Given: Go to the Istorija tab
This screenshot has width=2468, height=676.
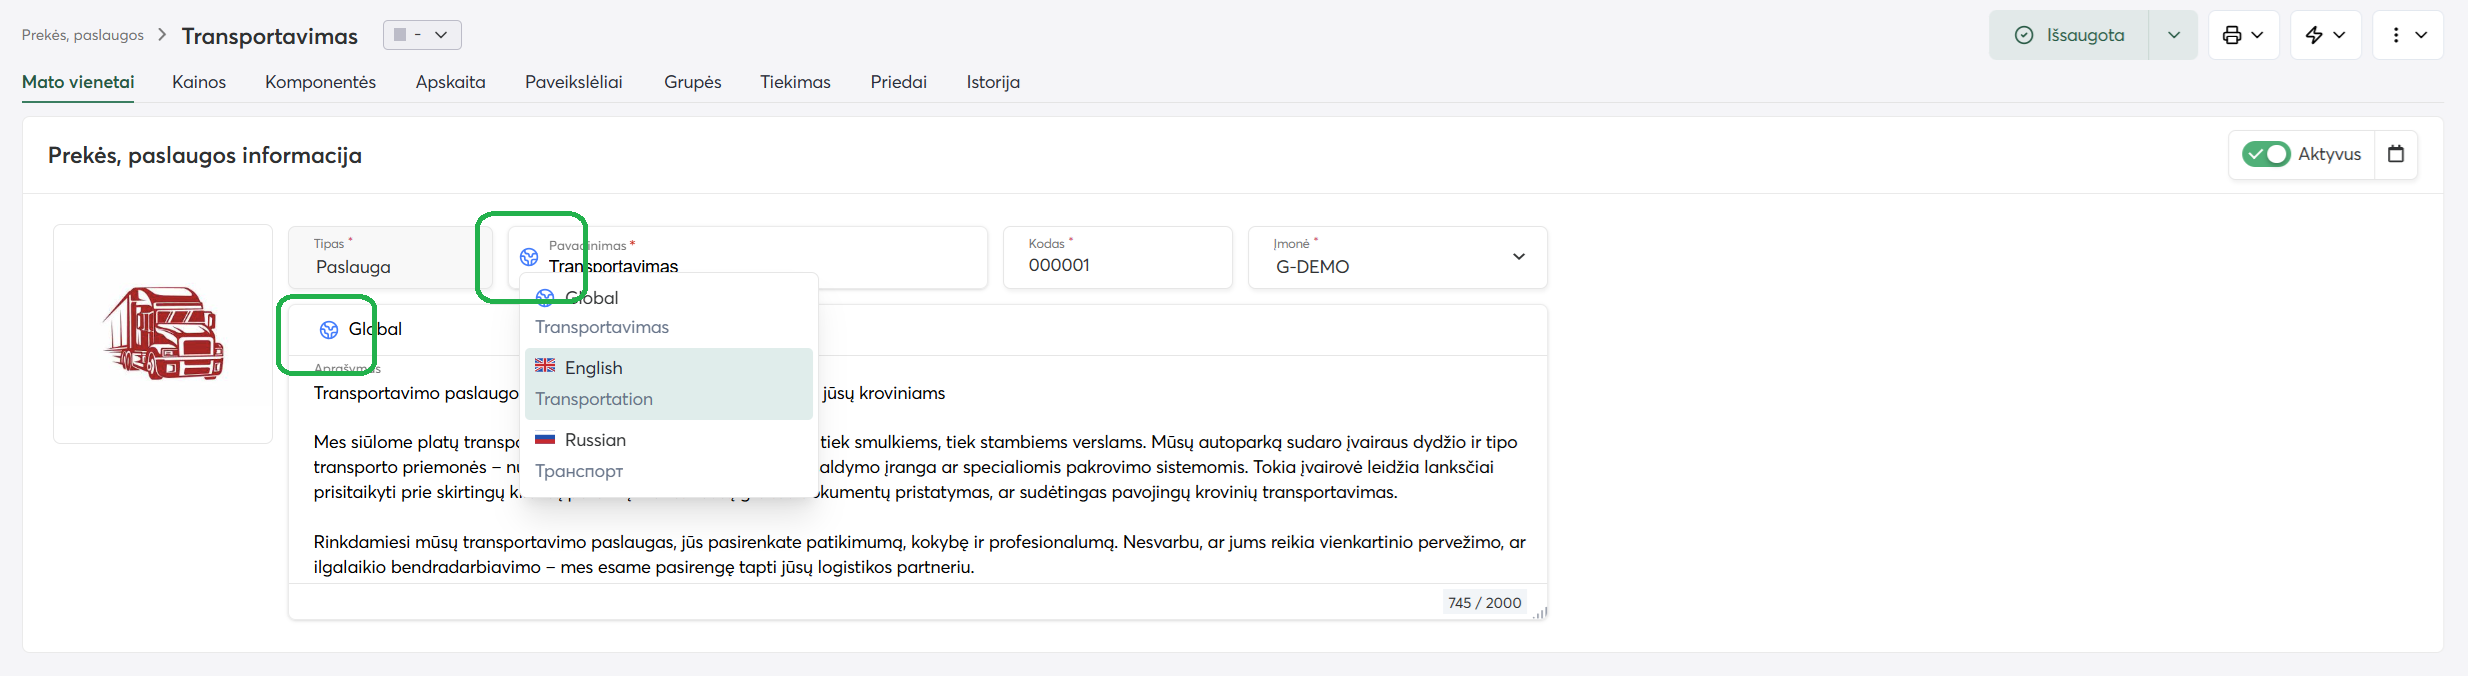Looking at the screenshot, I should [993, 82].
